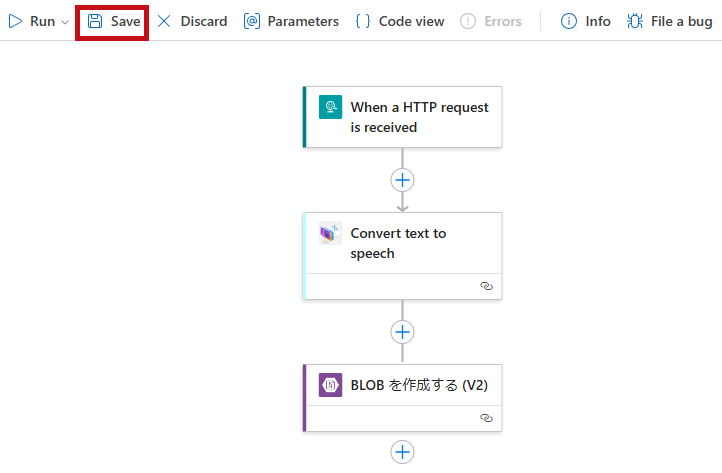722x473 pixels.
Task: Click the Discard X icon
Action: click(x=164, y=21)
